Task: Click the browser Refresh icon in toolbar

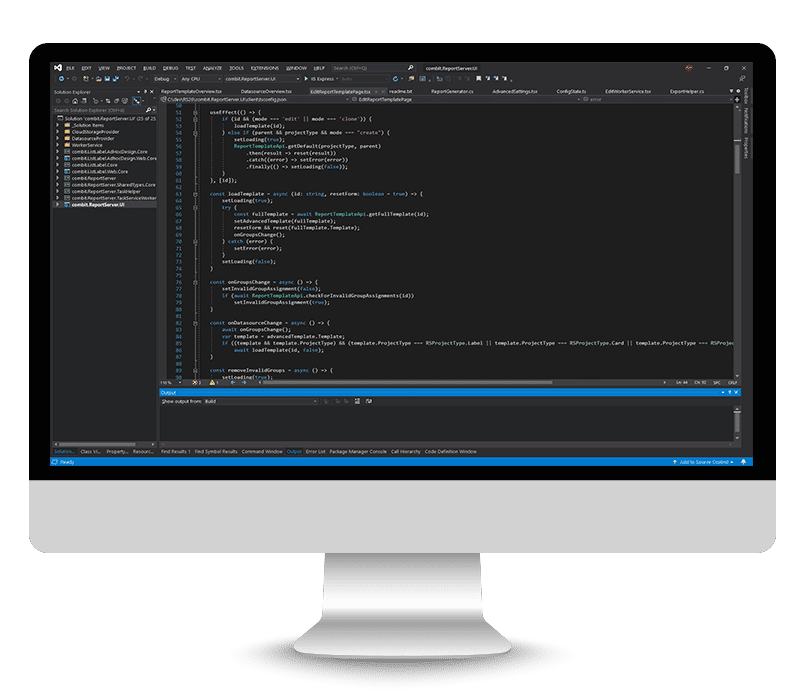Action: [395, 79]
